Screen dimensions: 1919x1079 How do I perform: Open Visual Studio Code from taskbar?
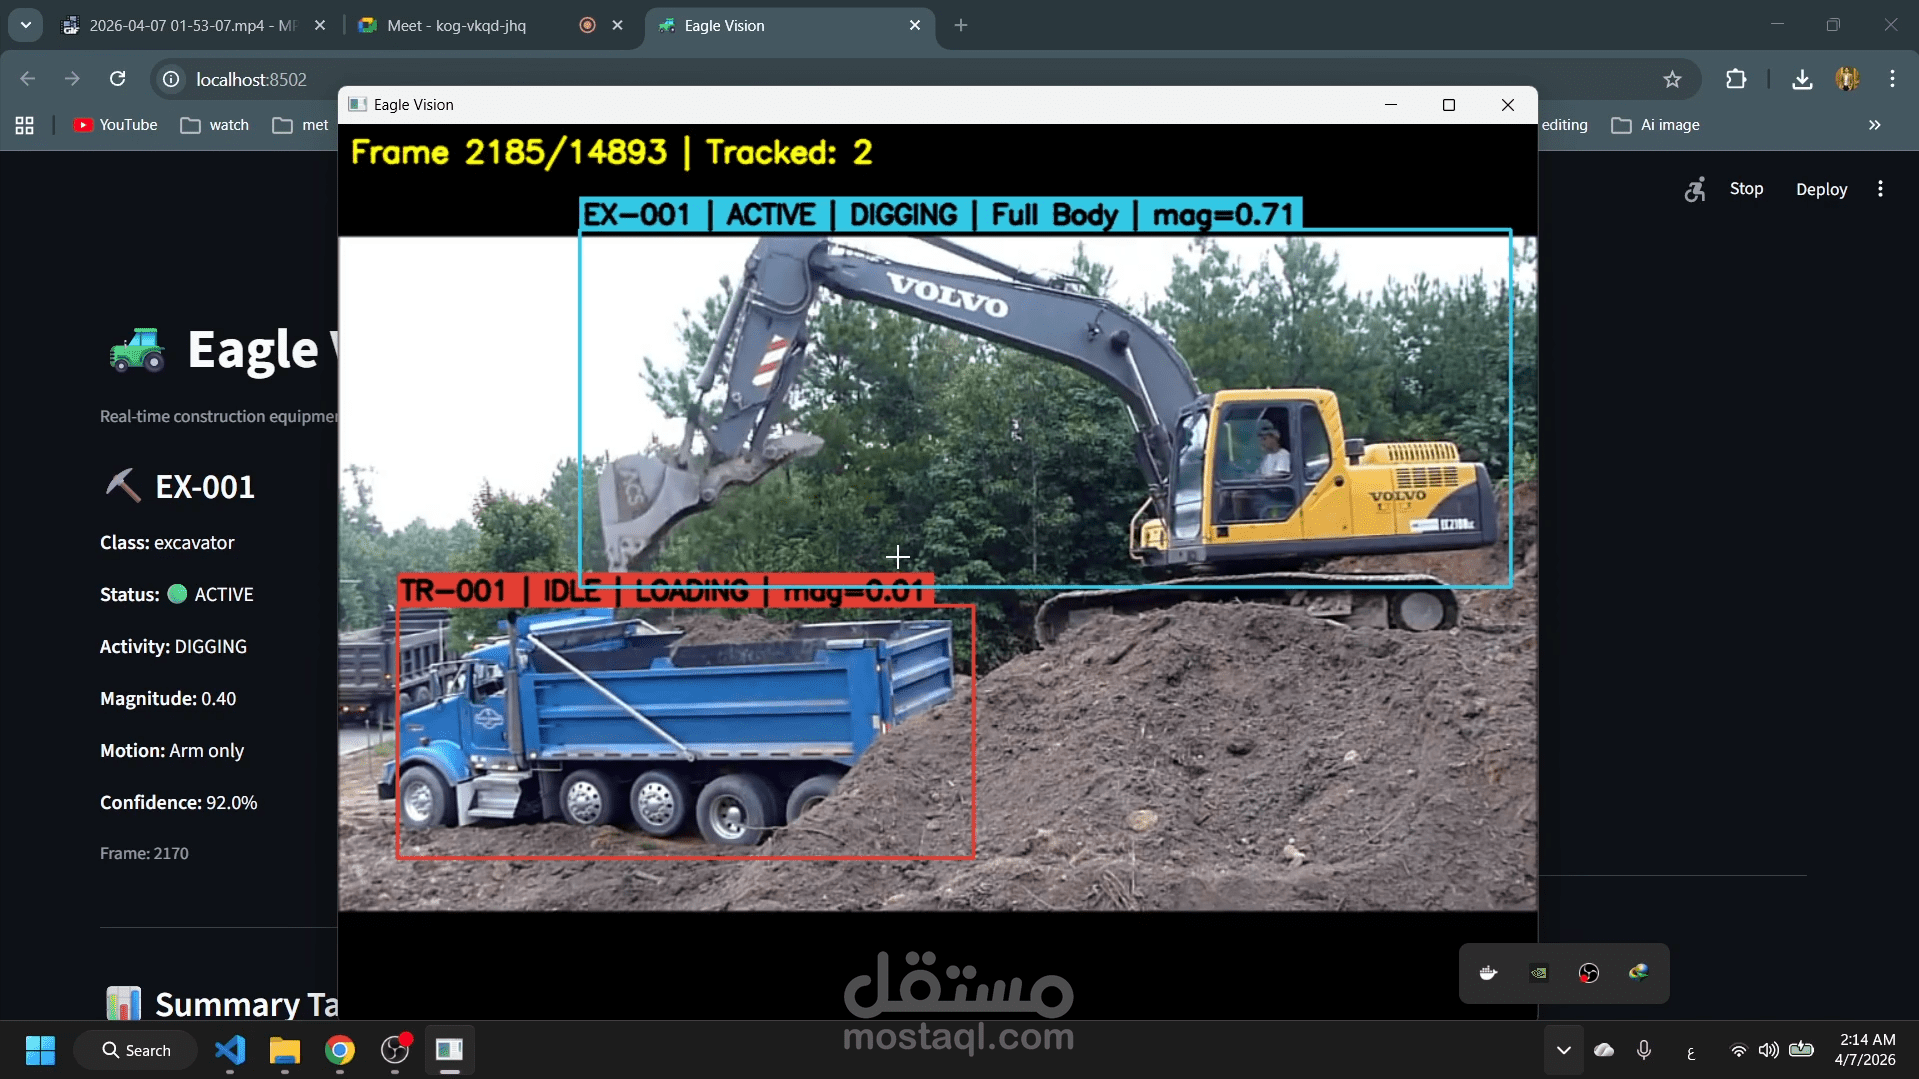point(230,1050)
